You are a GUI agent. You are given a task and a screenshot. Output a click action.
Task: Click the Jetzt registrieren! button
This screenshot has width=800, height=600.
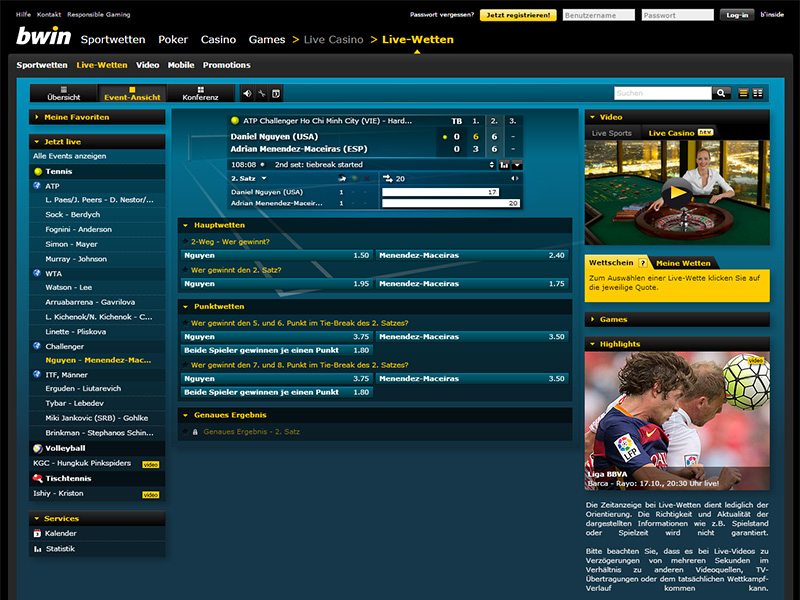518,15
